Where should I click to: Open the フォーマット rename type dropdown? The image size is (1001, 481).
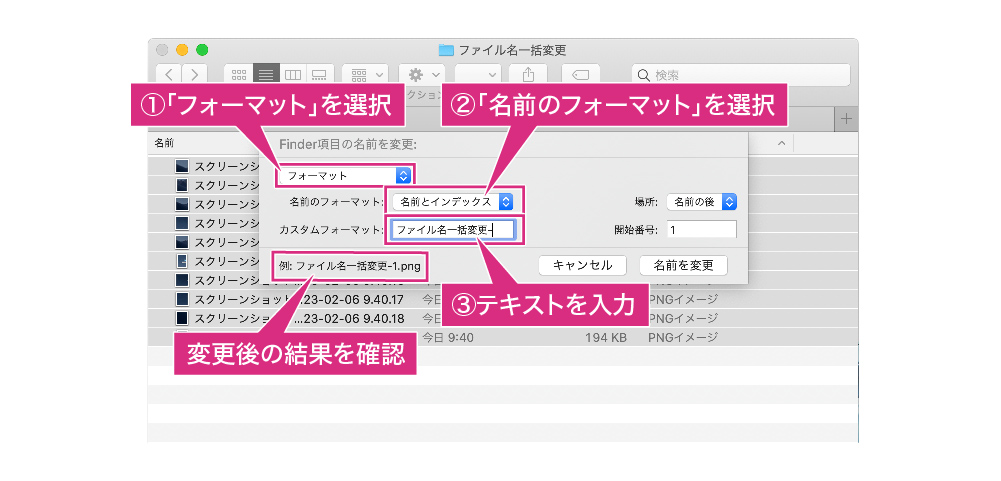coord(345,175)
